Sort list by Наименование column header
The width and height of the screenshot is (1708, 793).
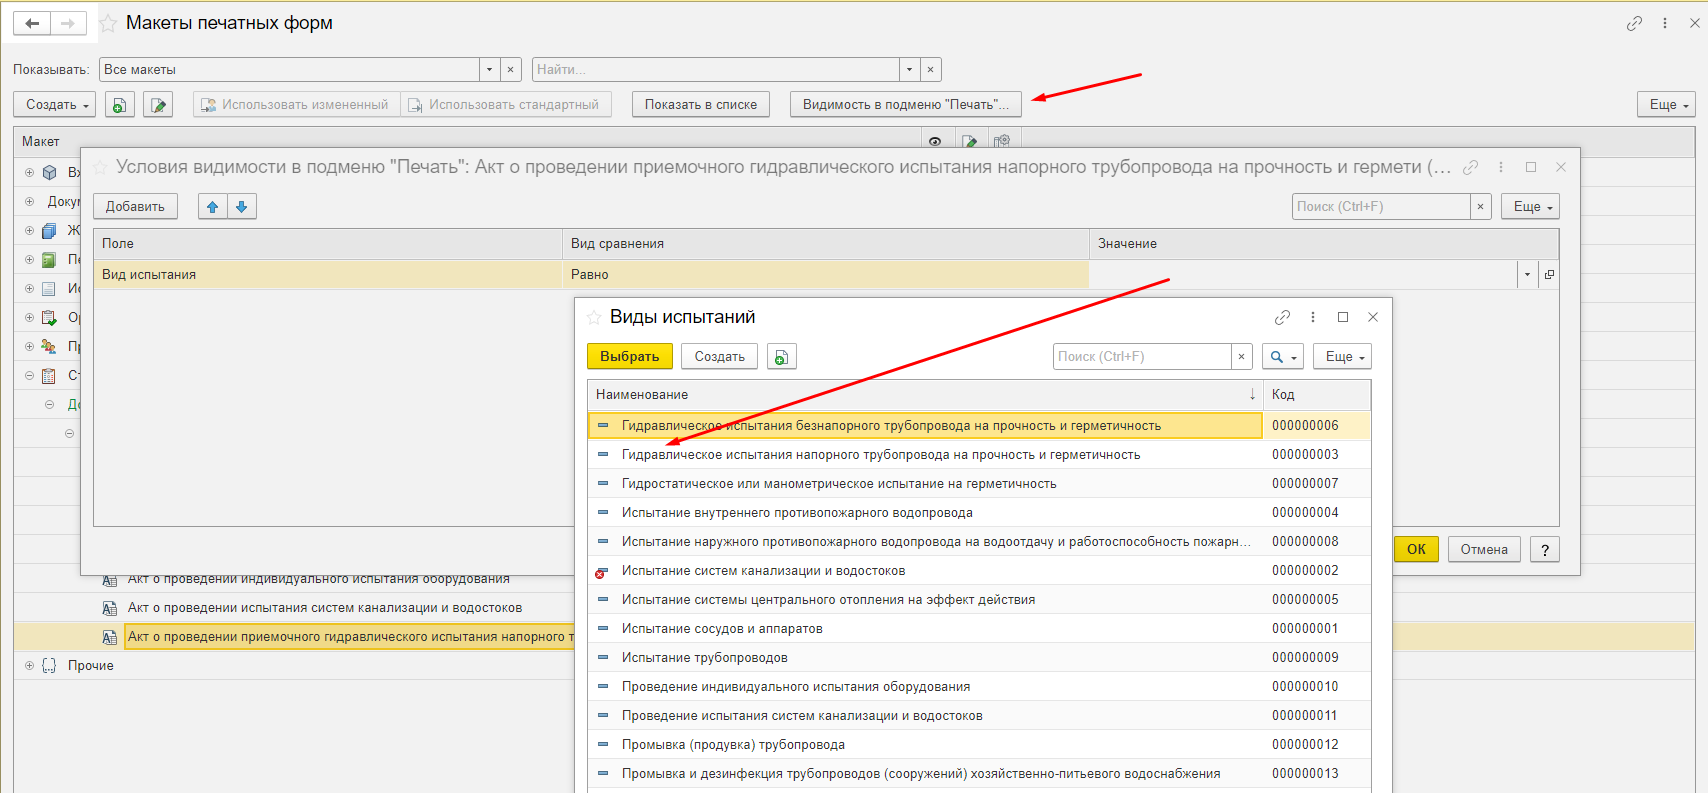click(x=920, y=395)
